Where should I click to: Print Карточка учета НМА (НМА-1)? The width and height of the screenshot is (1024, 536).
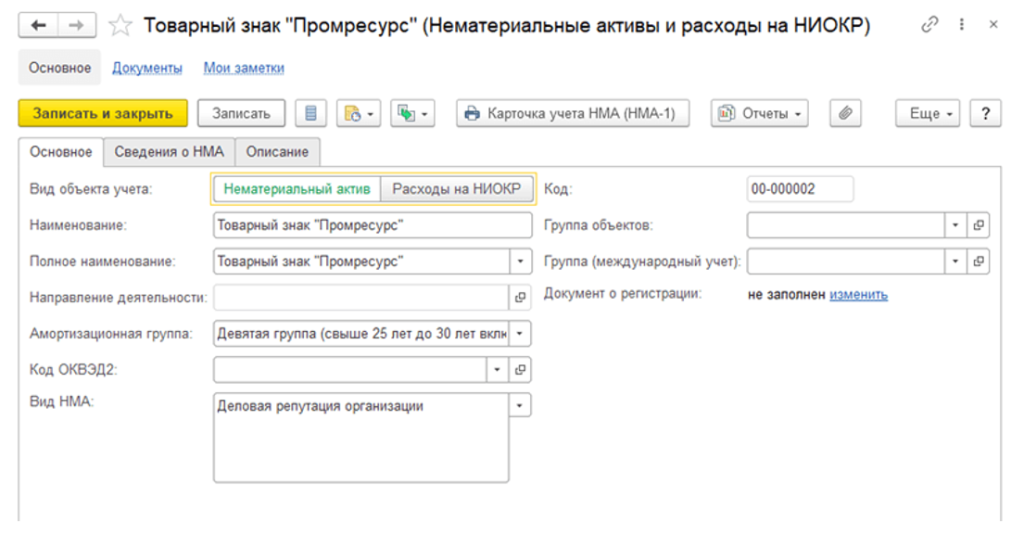point(574,114)
